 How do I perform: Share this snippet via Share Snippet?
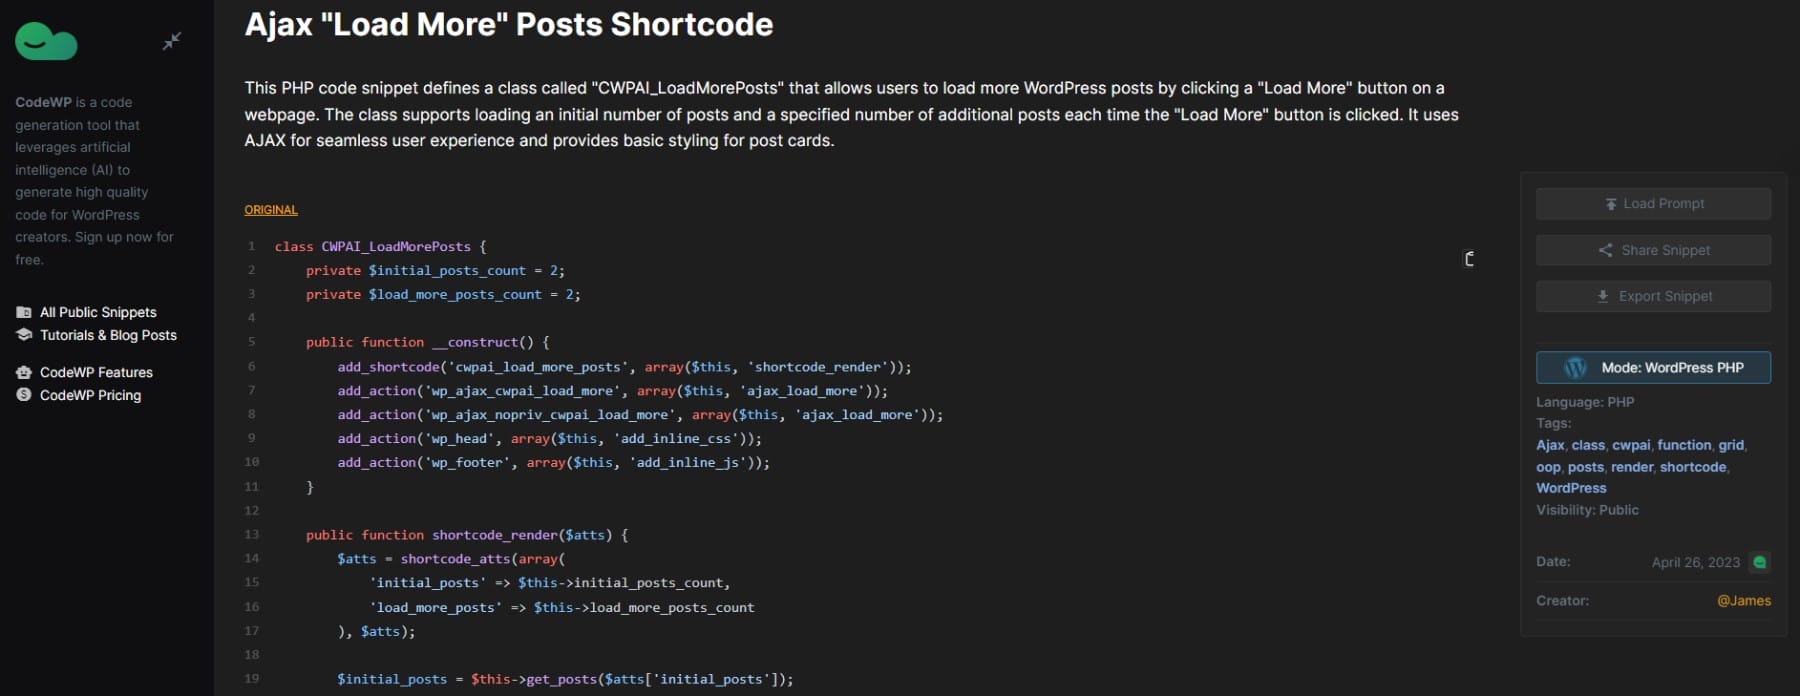point(1653,250)
